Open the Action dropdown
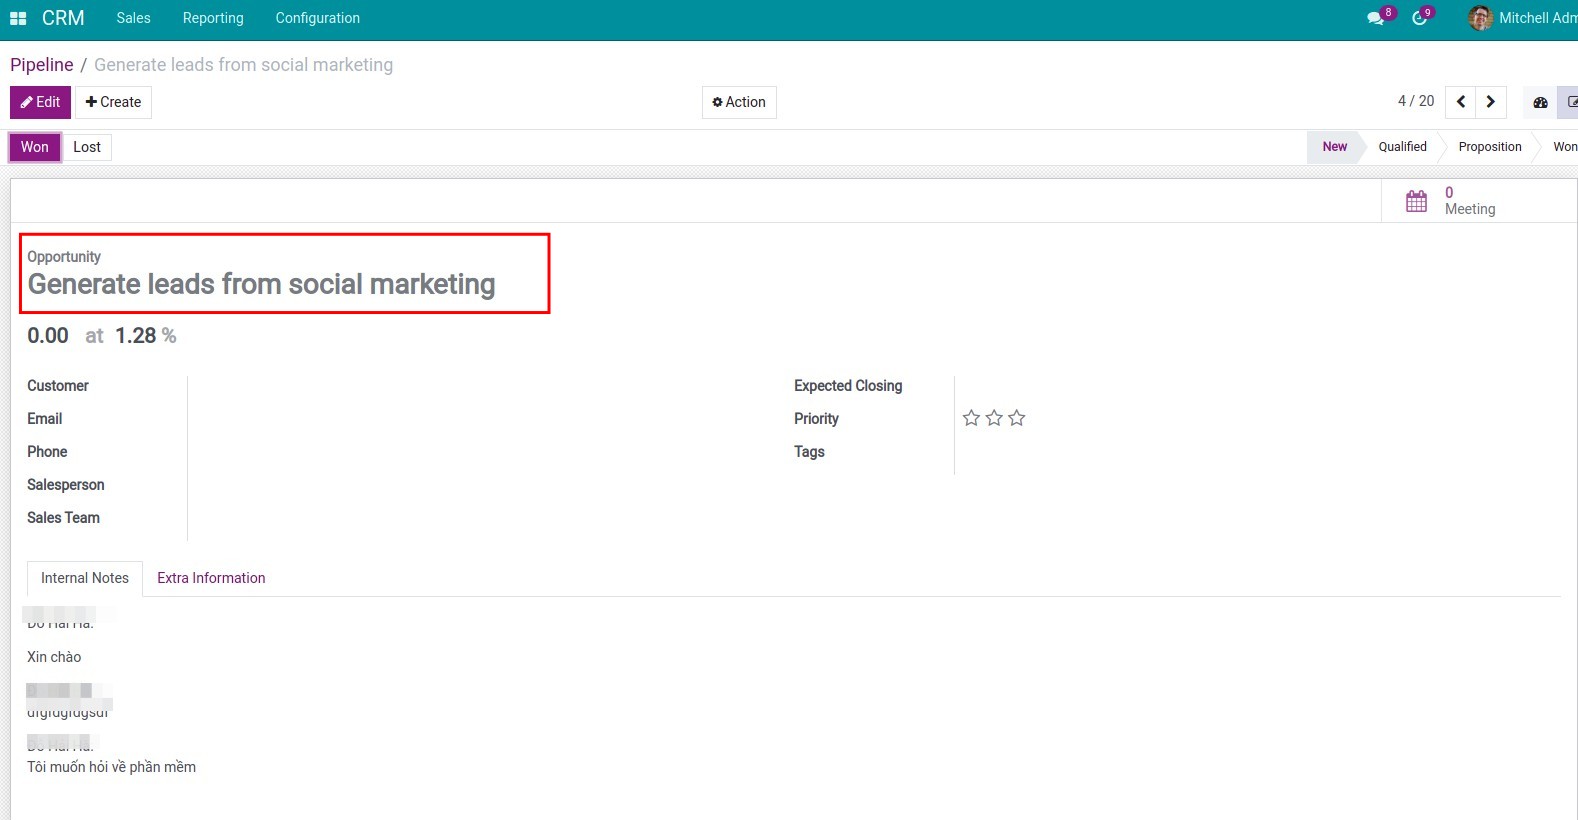This screenshot has height=820, width=1578. 739,102
